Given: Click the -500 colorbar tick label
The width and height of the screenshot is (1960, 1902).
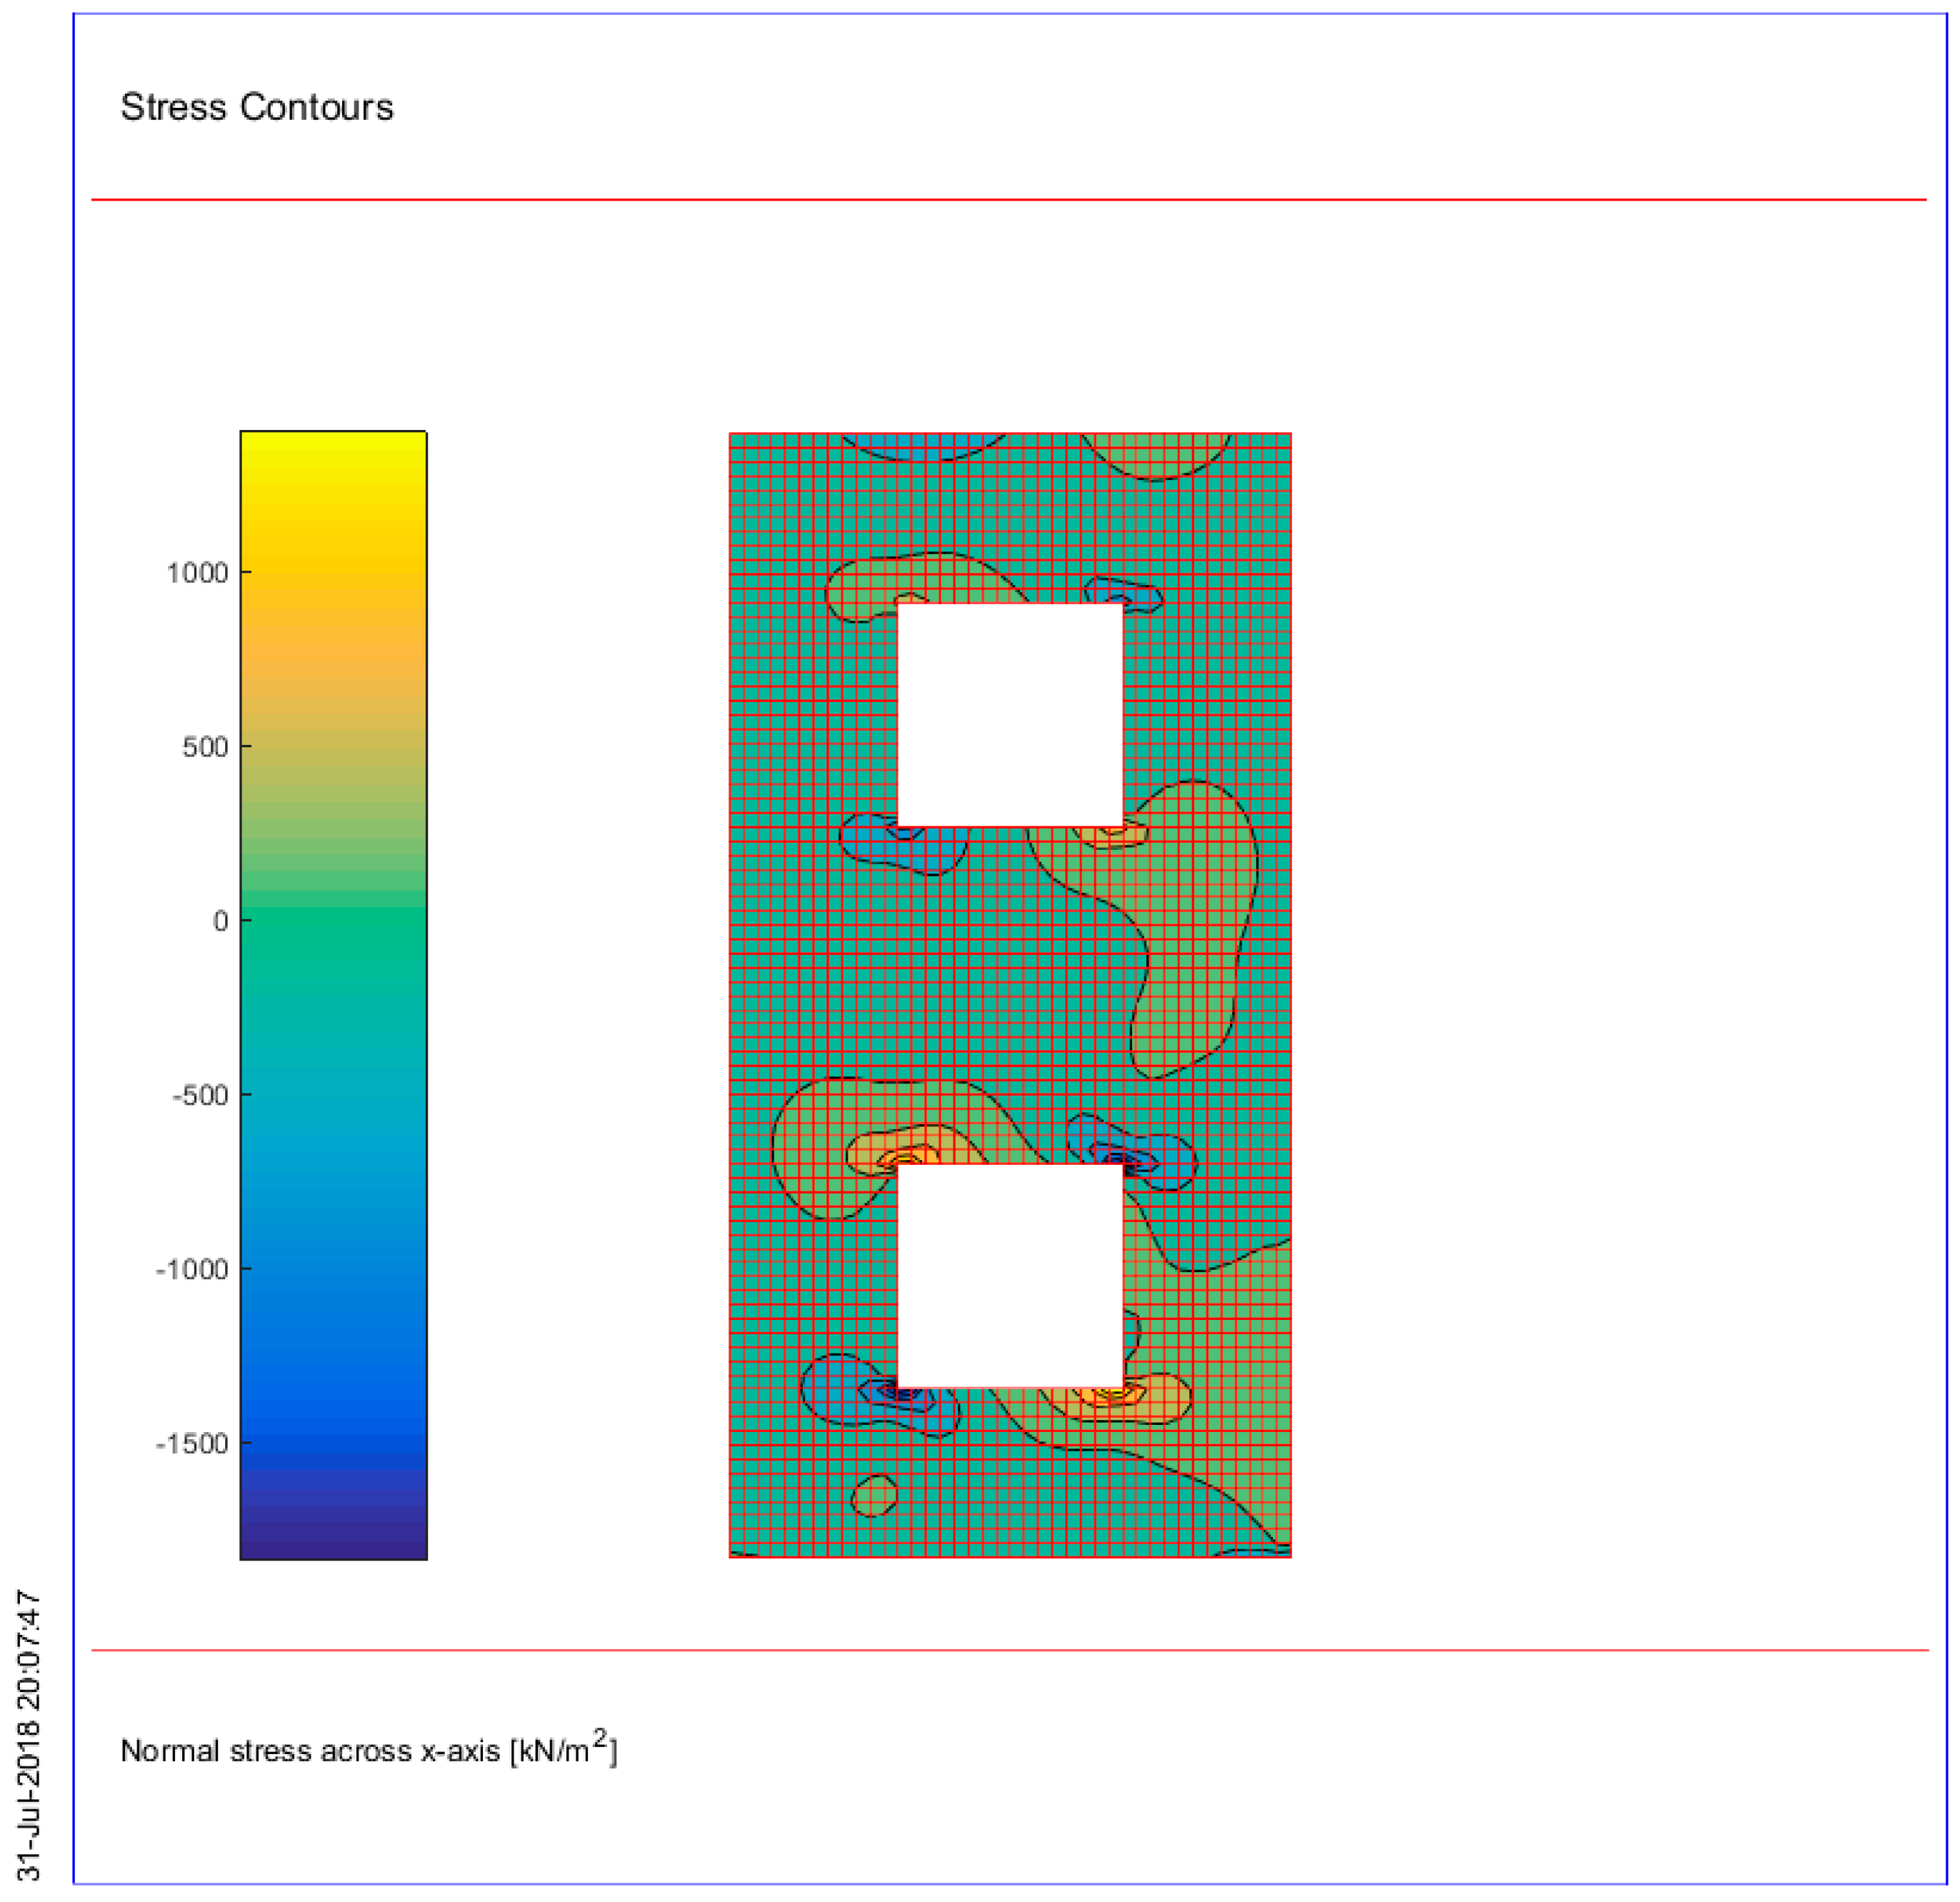Looking at the screenshot, I should coord(200,1095).
